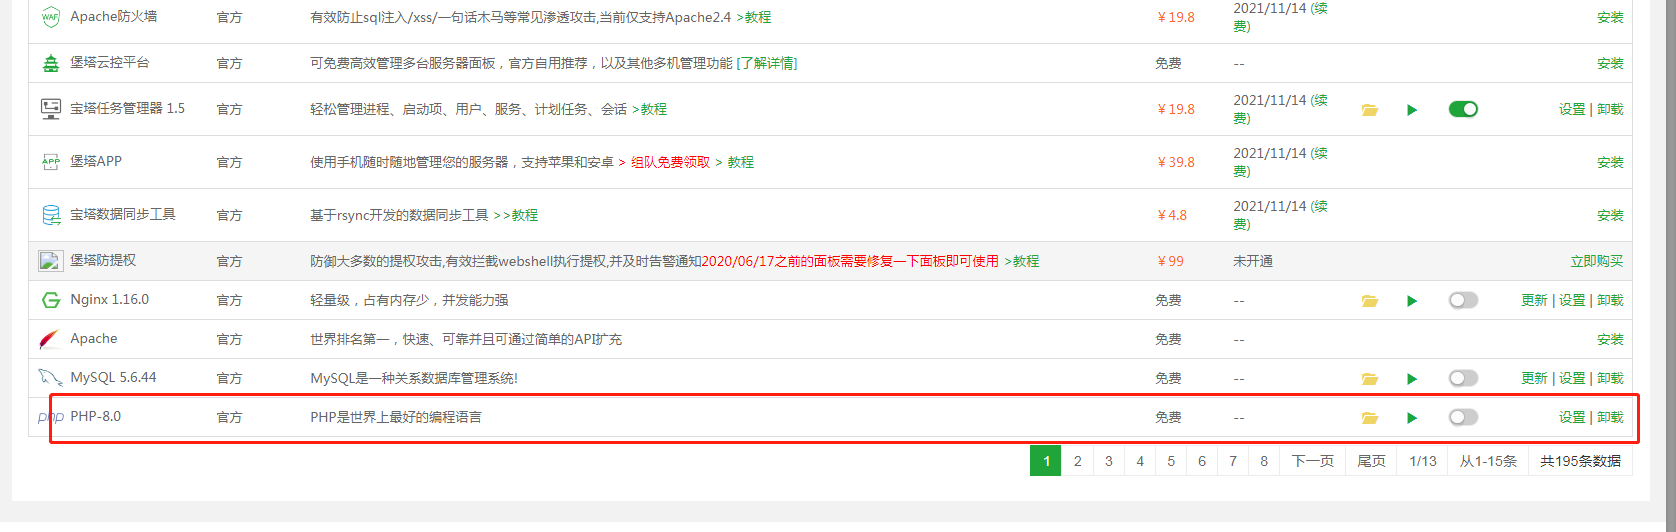Go to pagination page 5

pyautogui.click(x=1171, y=461)
